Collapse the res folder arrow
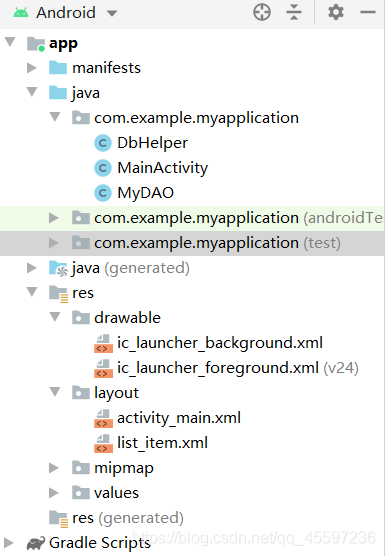Screen dimensions: 385x556 [x=32, y=292]
